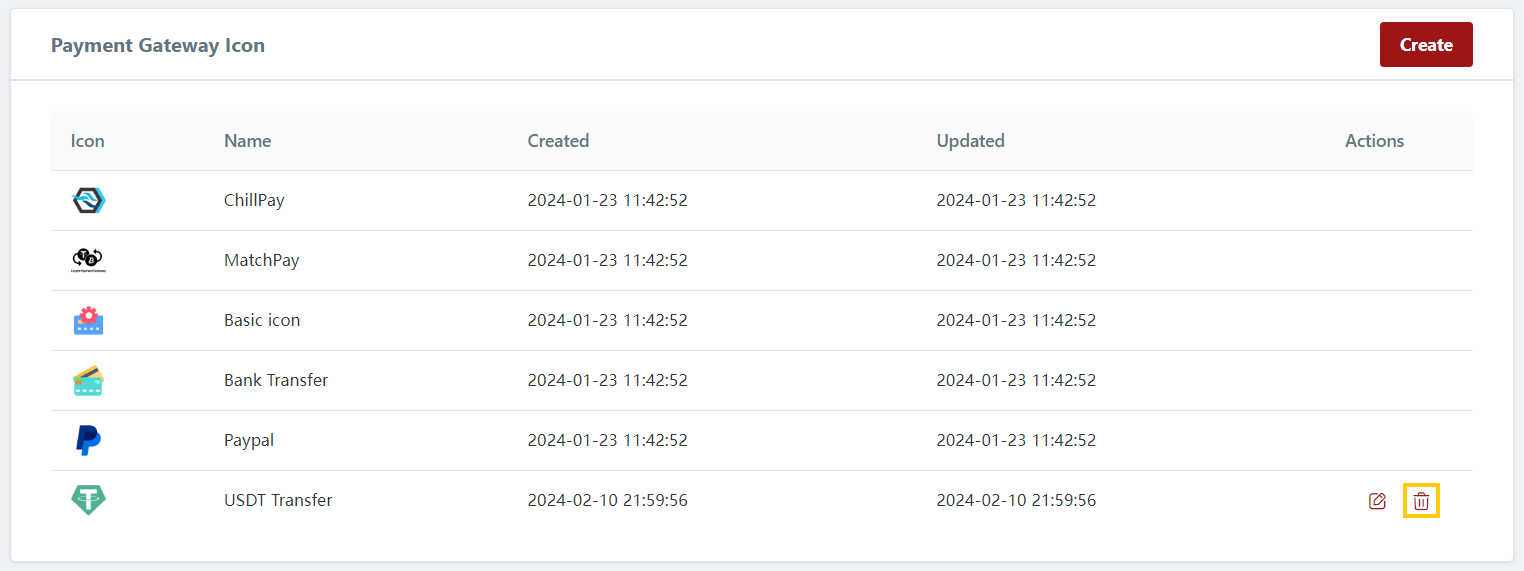Click the Basic icon thumbnail
The height and width of the screenshot is (571, 1524).
89,320
